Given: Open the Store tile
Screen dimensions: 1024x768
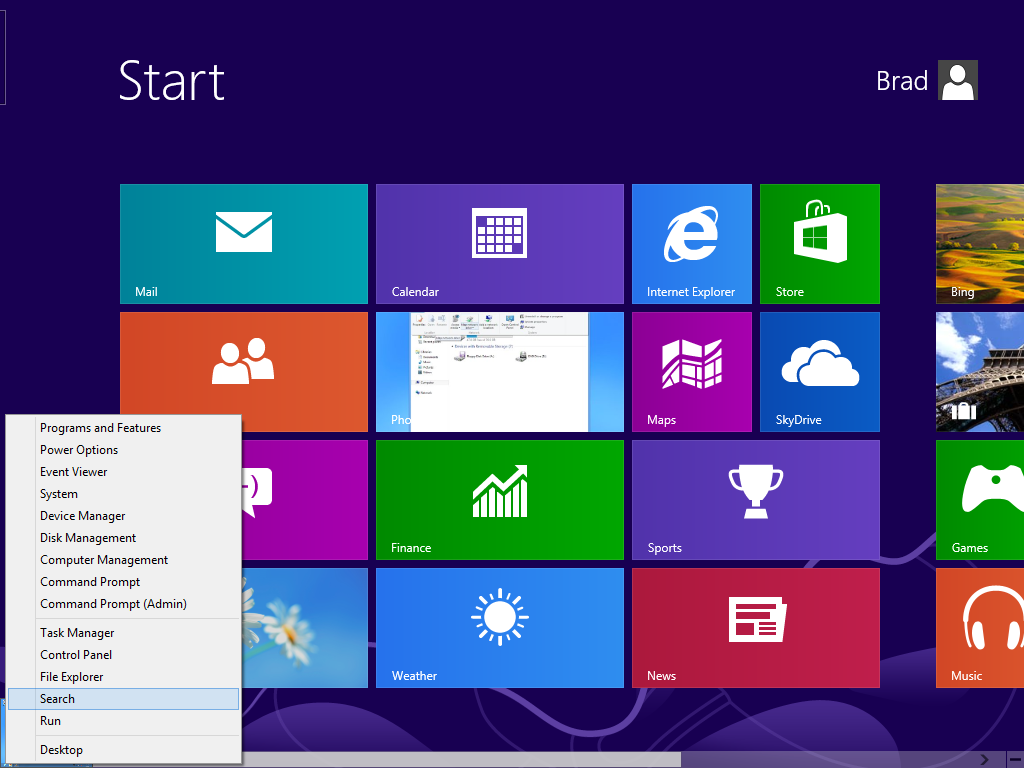Looking at the screenshot, I should pyautogui.click(x=820, y=244).
